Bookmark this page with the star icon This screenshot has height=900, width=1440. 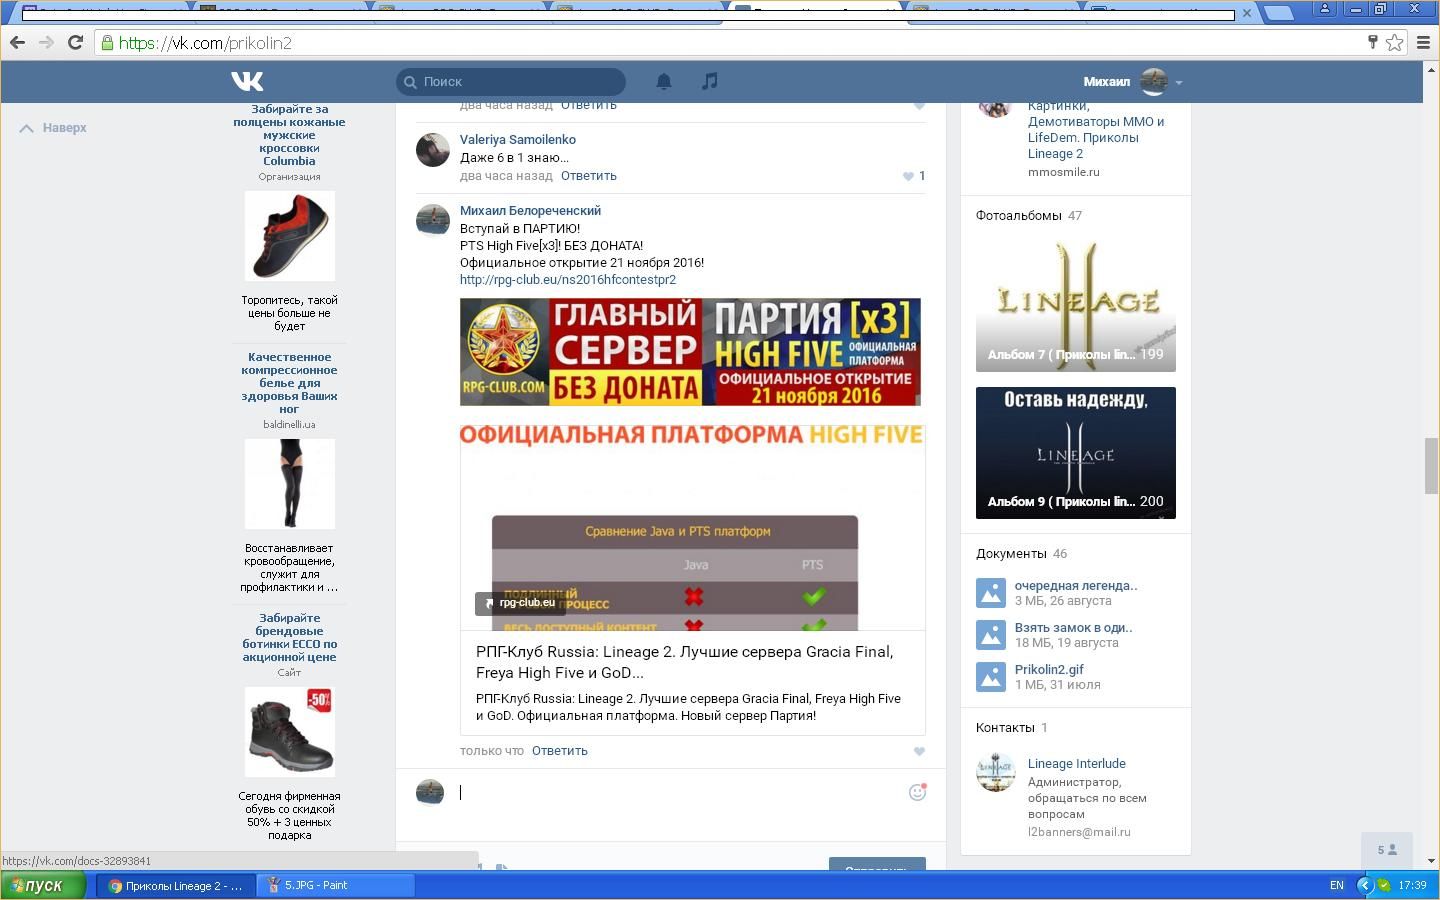click(1394, 43)
